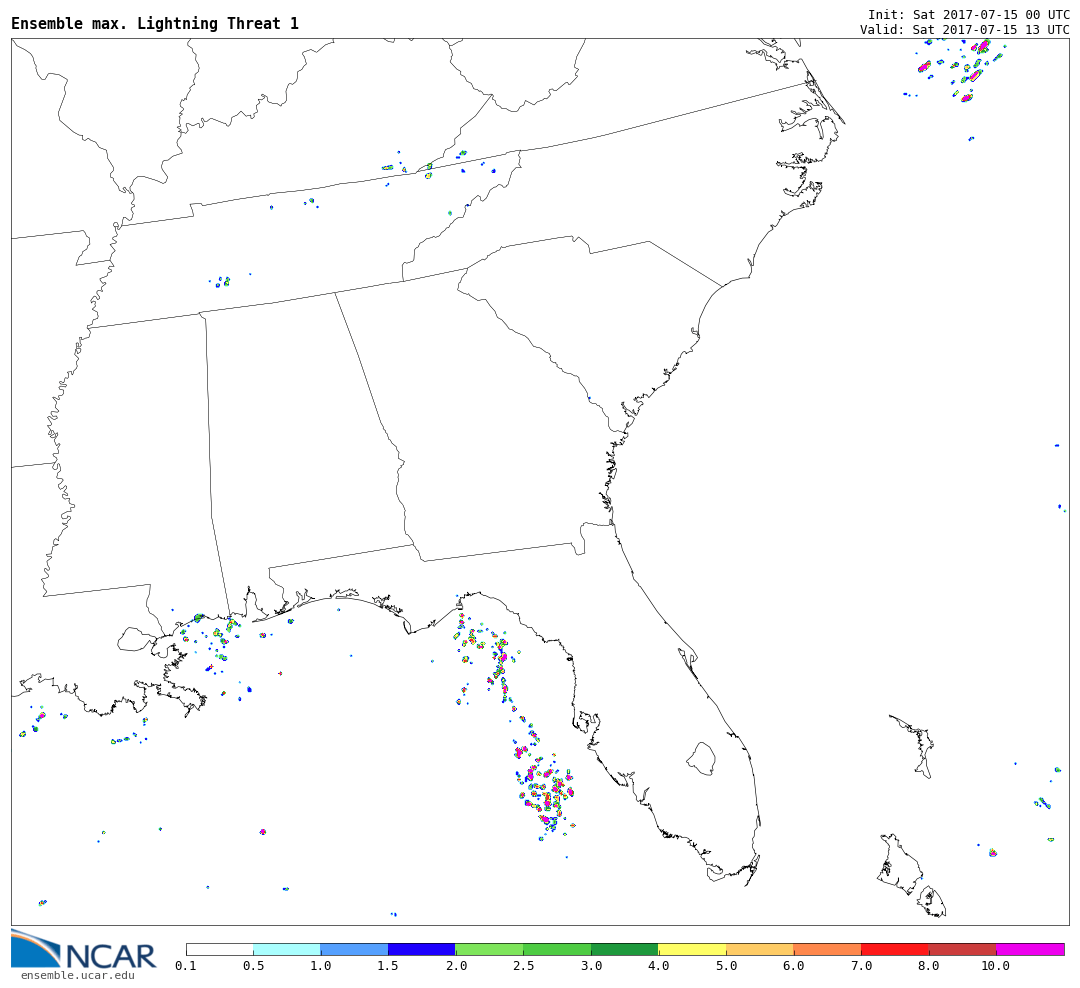Click Lake Okeechobee outline in Florida

tap(701, 759)
